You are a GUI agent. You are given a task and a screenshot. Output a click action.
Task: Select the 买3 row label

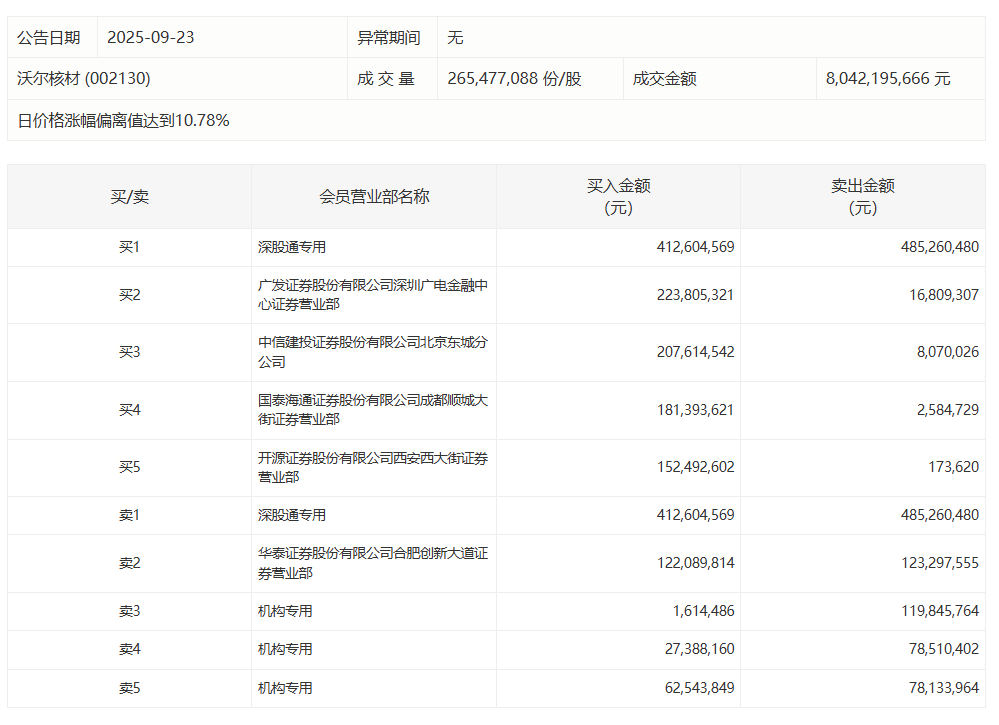point(129,352)
